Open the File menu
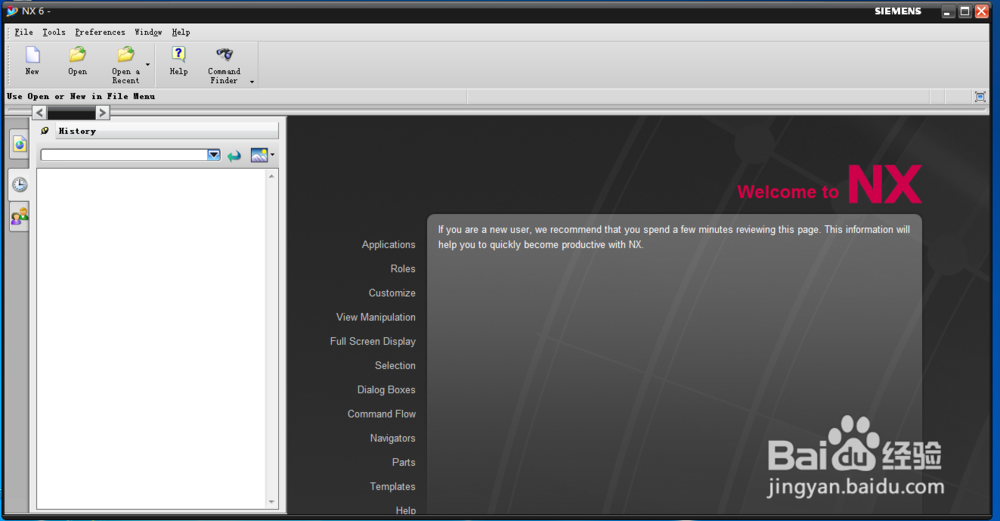1000x521 pixels. pyautogui.click(x=24, y=32)
